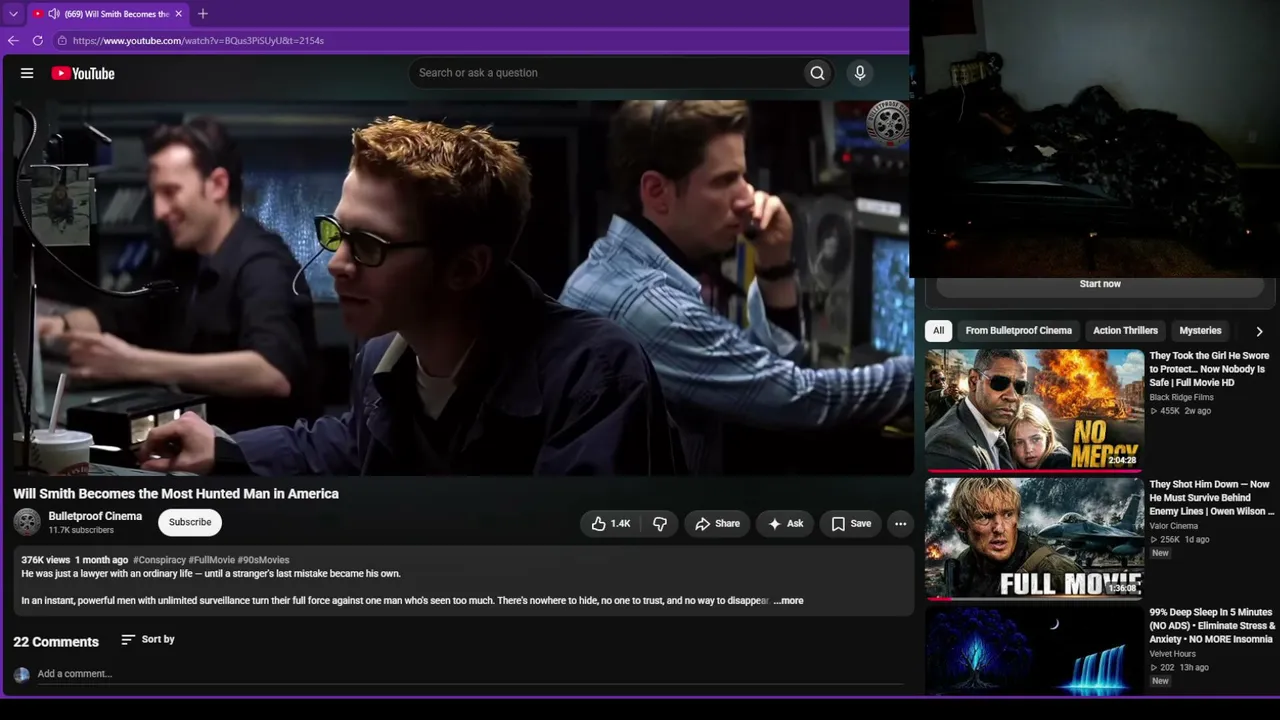This screenshot has height=720, width=1280.
Task: Like the video with thumbs up
Action: click(610, 524)
